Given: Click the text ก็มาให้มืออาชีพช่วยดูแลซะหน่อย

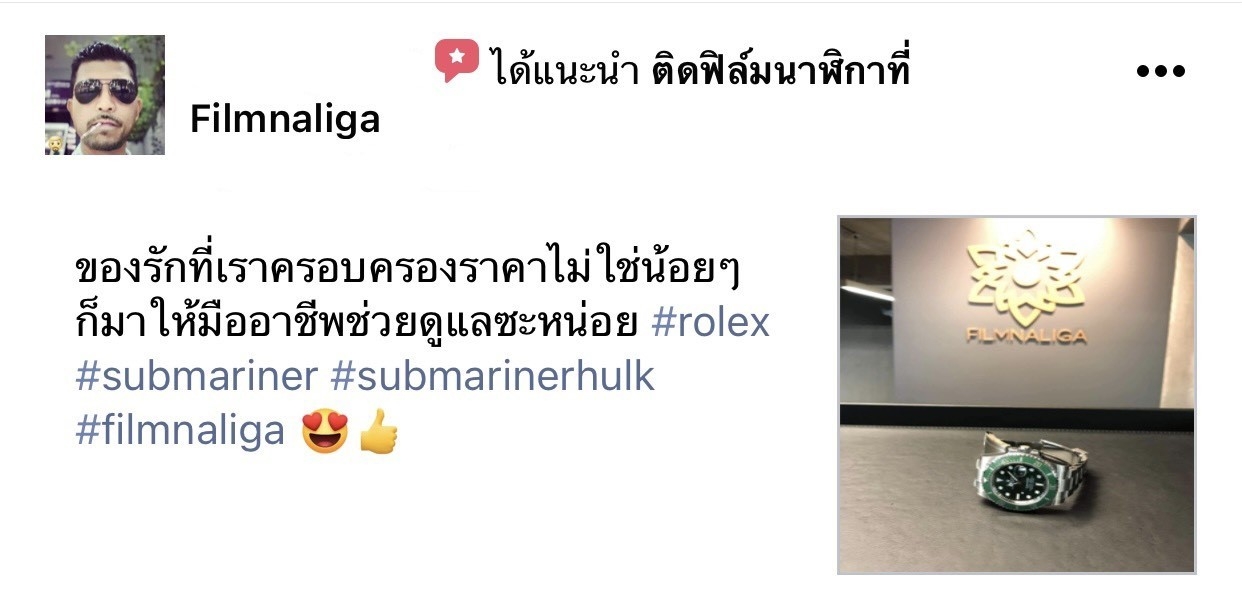Looking at the screenshot, I should [357, 323].
